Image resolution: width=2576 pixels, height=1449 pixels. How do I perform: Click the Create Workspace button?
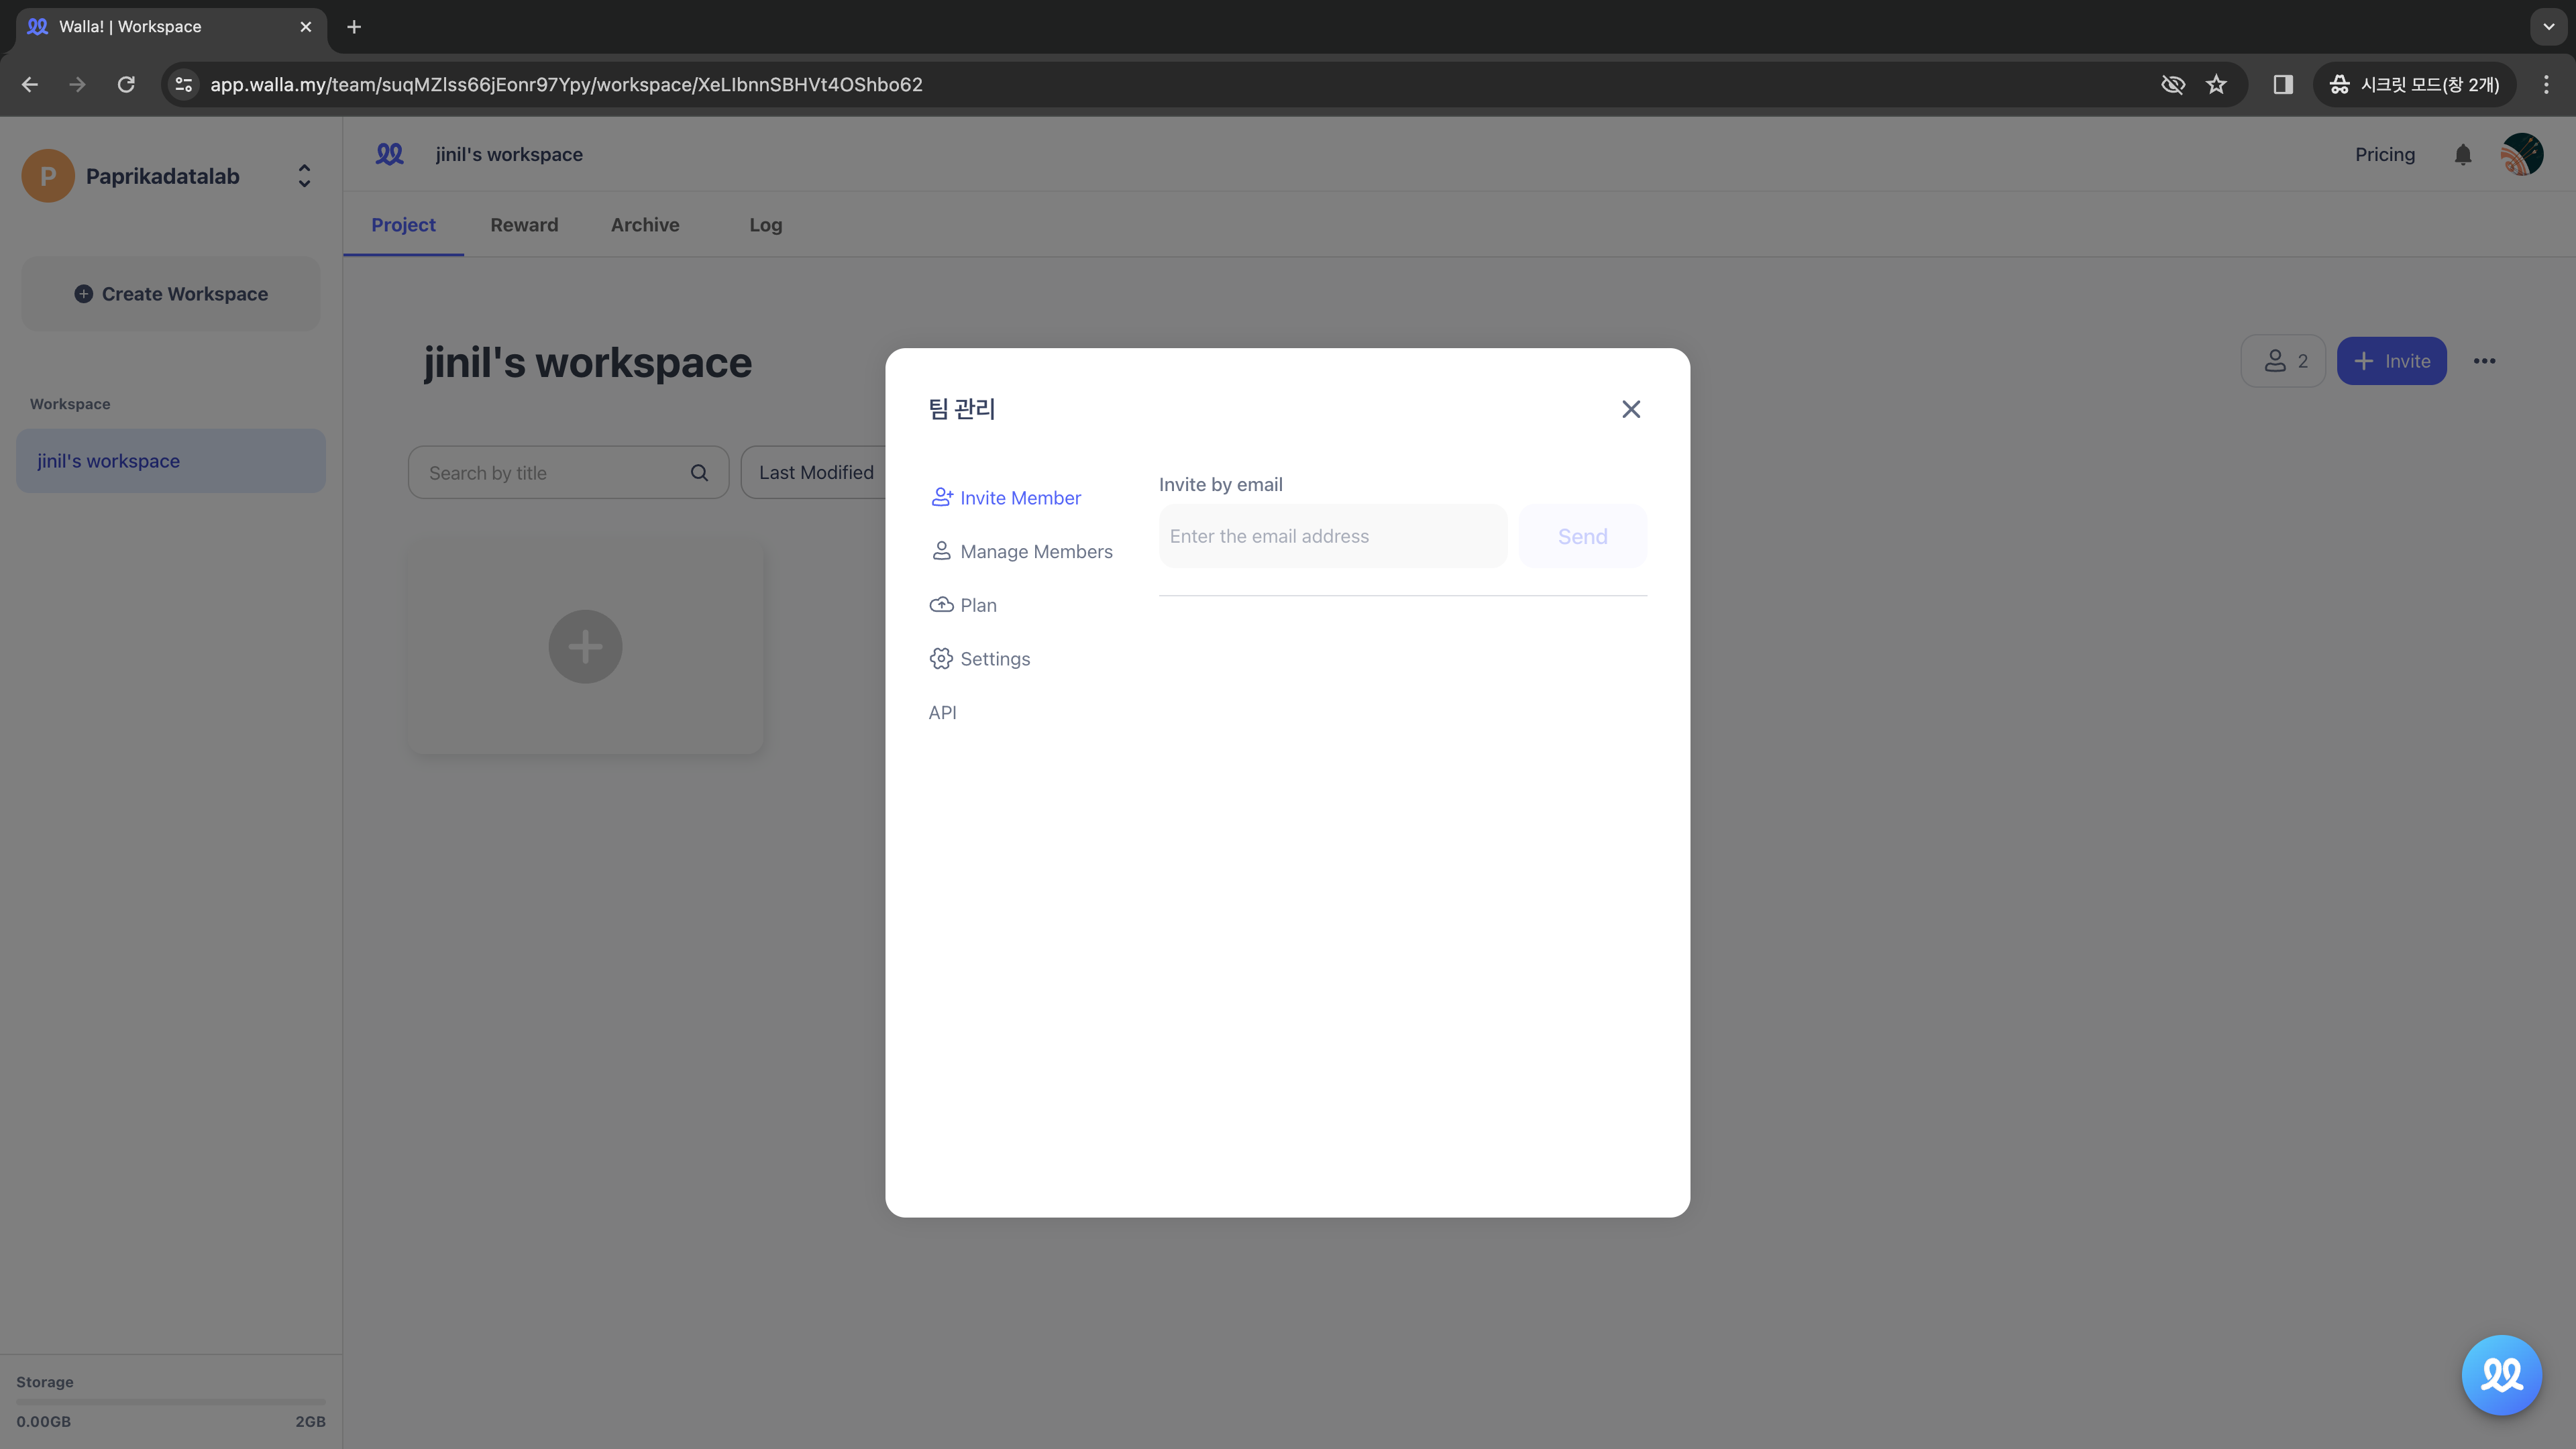tap(170, 293)
